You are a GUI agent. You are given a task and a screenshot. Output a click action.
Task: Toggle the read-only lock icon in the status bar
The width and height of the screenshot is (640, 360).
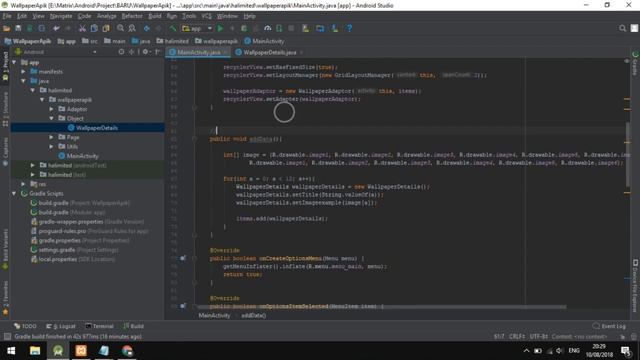[x=622, y=337]
